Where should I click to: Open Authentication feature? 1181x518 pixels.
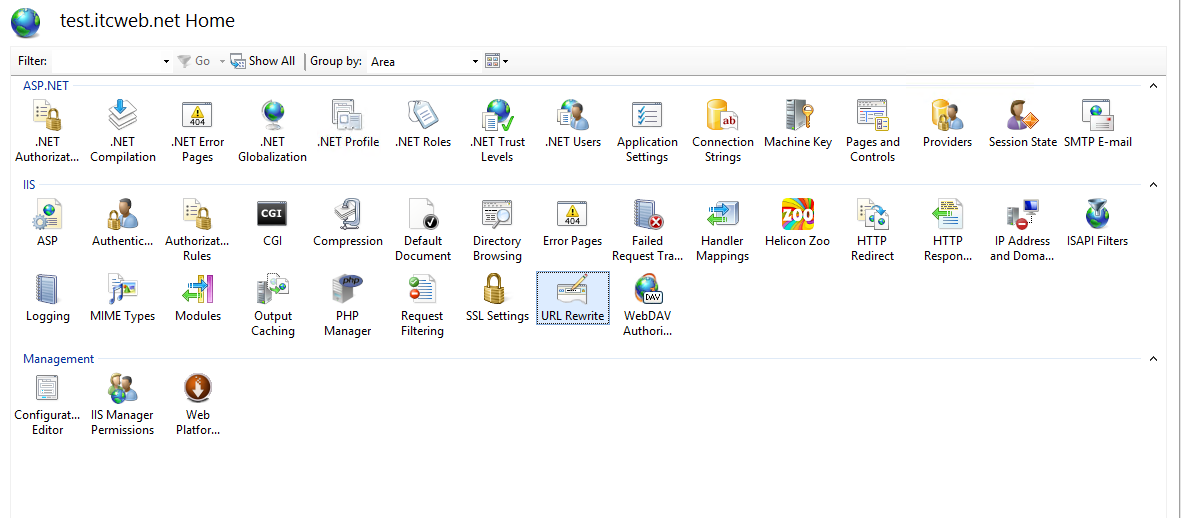tap(123, 224)
